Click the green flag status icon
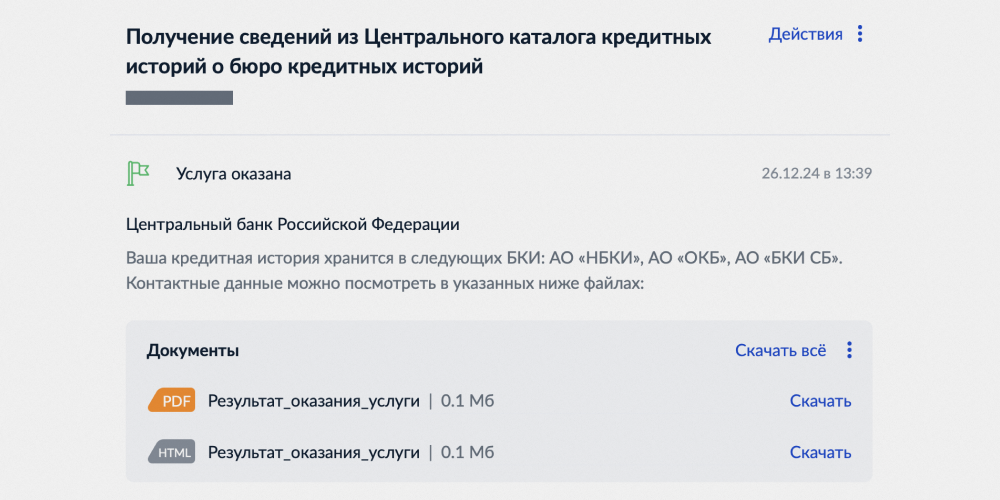1000x500 pixels. click(138, 173)
